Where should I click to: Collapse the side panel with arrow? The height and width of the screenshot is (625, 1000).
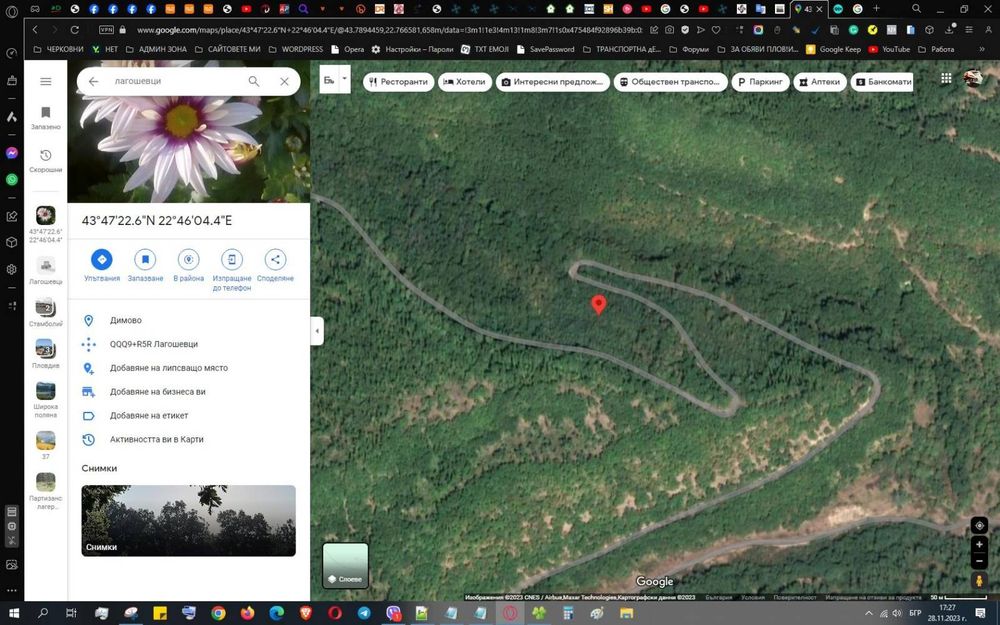tap(317, 331)
